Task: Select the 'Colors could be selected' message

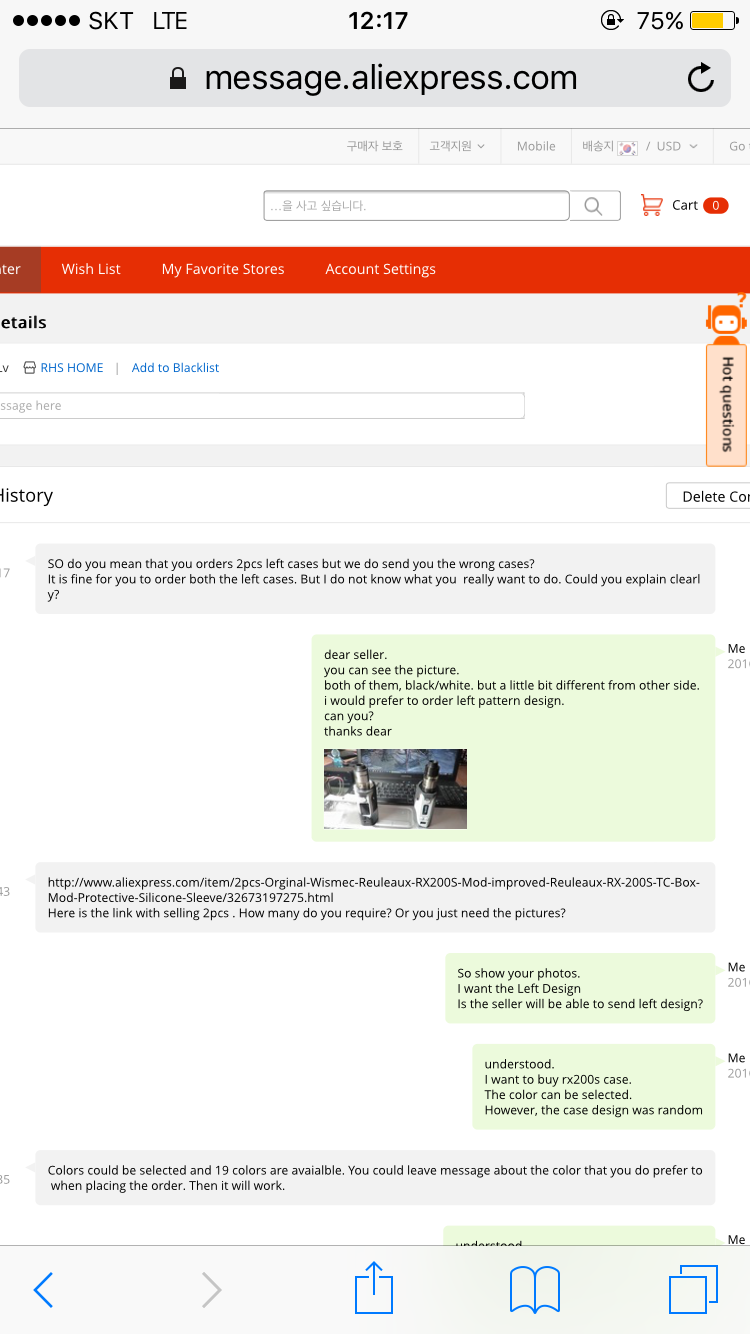Action: point(375,1178)
